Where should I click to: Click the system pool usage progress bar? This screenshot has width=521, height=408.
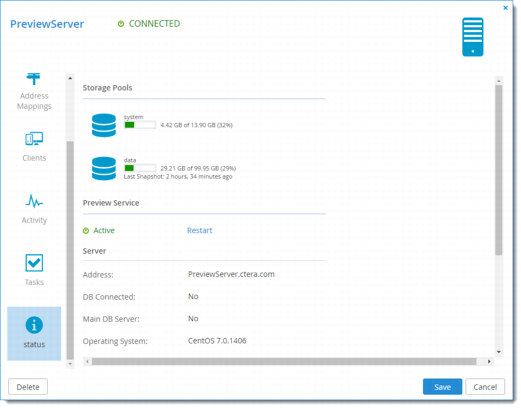140,125
